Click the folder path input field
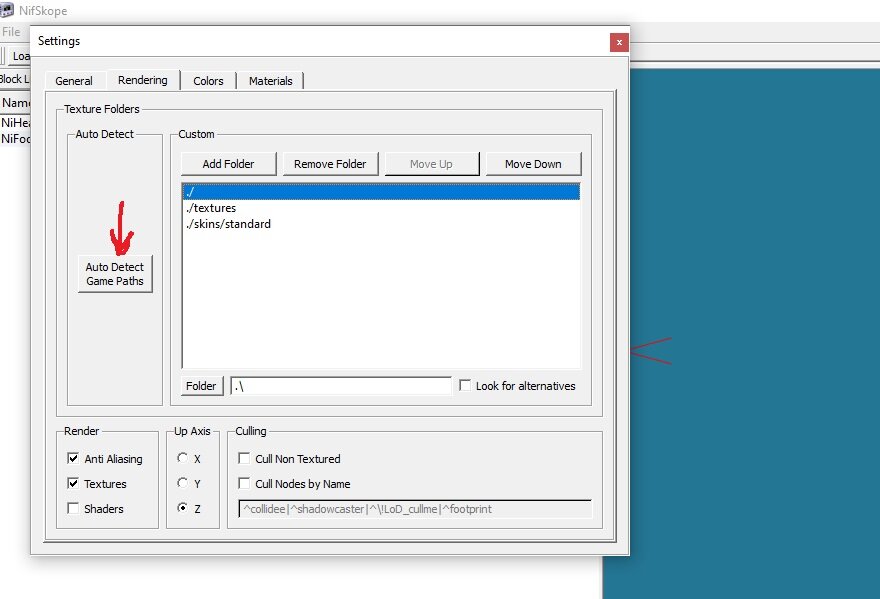The width and height of the screenshot is (880, 599). coord(341,386)
